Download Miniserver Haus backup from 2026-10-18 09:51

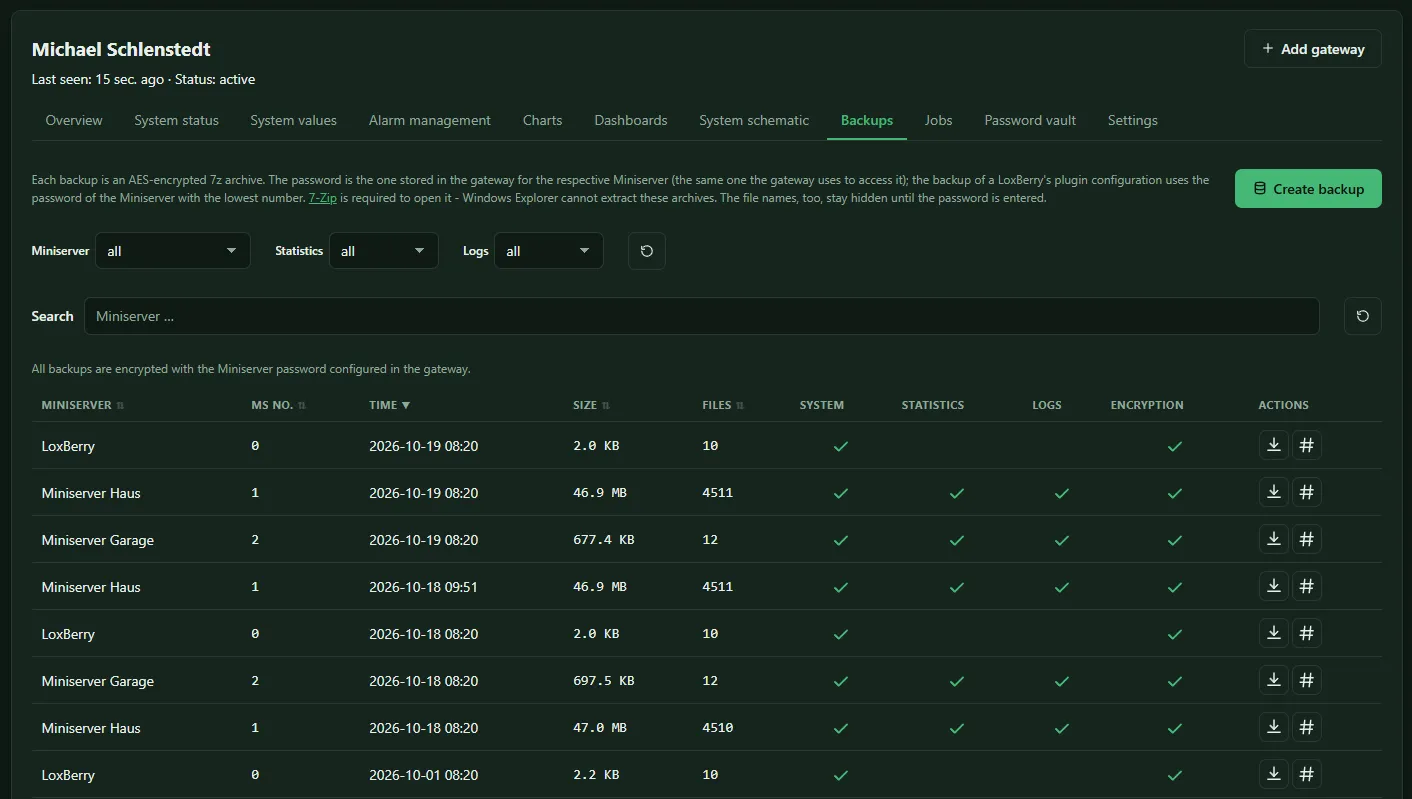point(1274,586)
